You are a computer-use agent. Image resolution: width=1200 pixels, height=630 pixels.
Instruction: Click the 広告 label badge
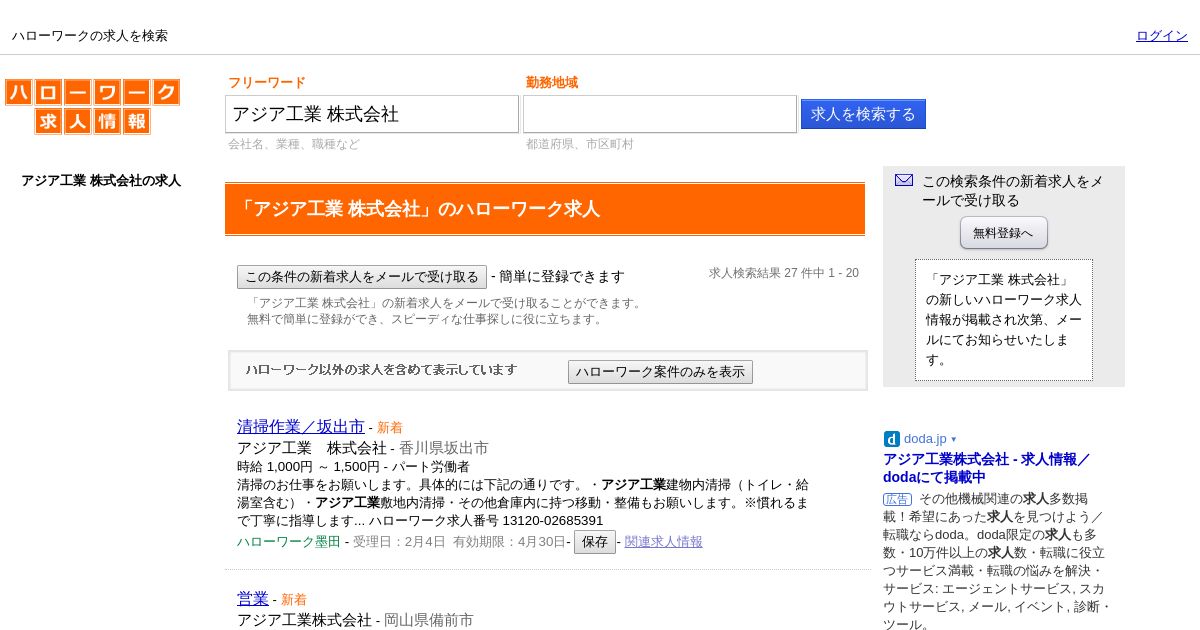point(897,499)
